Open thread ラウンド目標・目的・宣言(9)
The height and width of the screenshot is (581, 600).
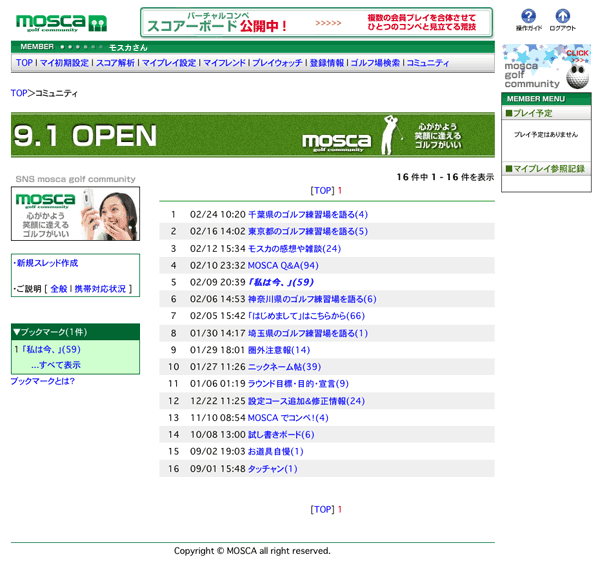pyautogui.click(x=298, y=384)
